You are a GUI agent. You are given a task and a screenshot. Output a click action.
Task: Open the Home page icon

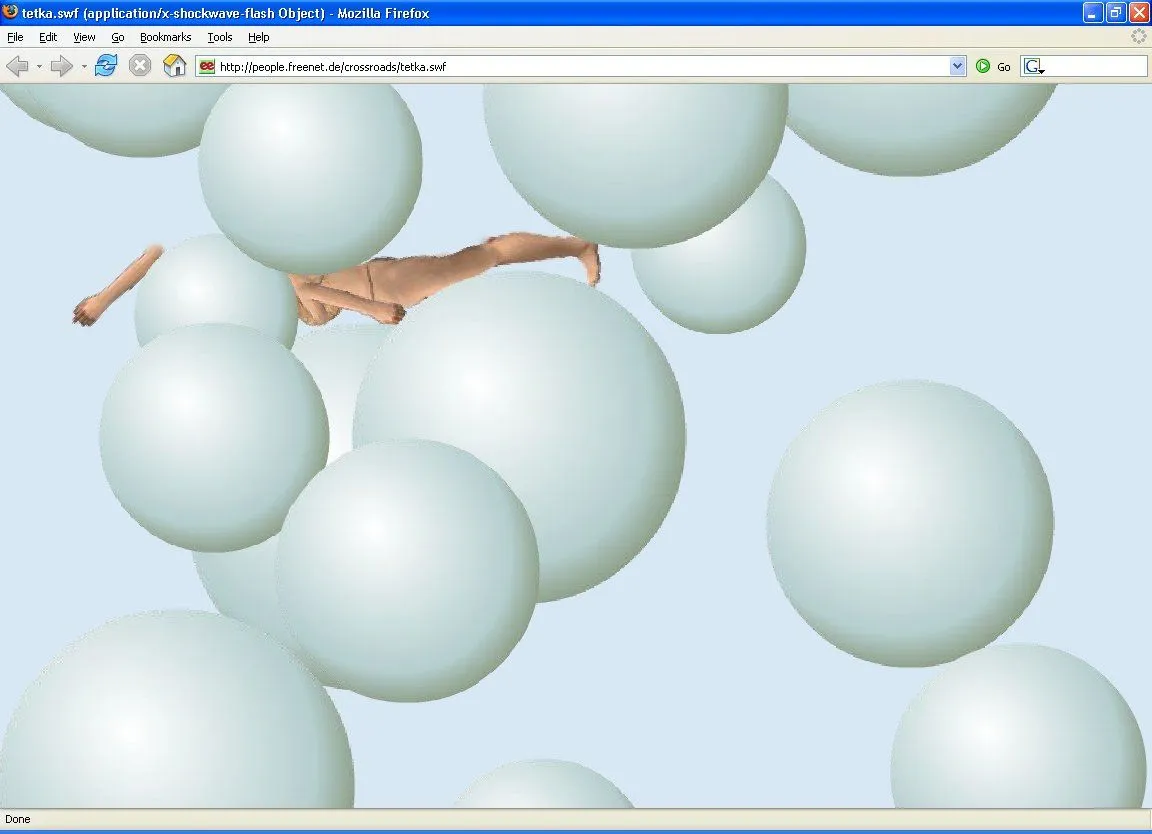pyautogui.click(x=174, y=66)
